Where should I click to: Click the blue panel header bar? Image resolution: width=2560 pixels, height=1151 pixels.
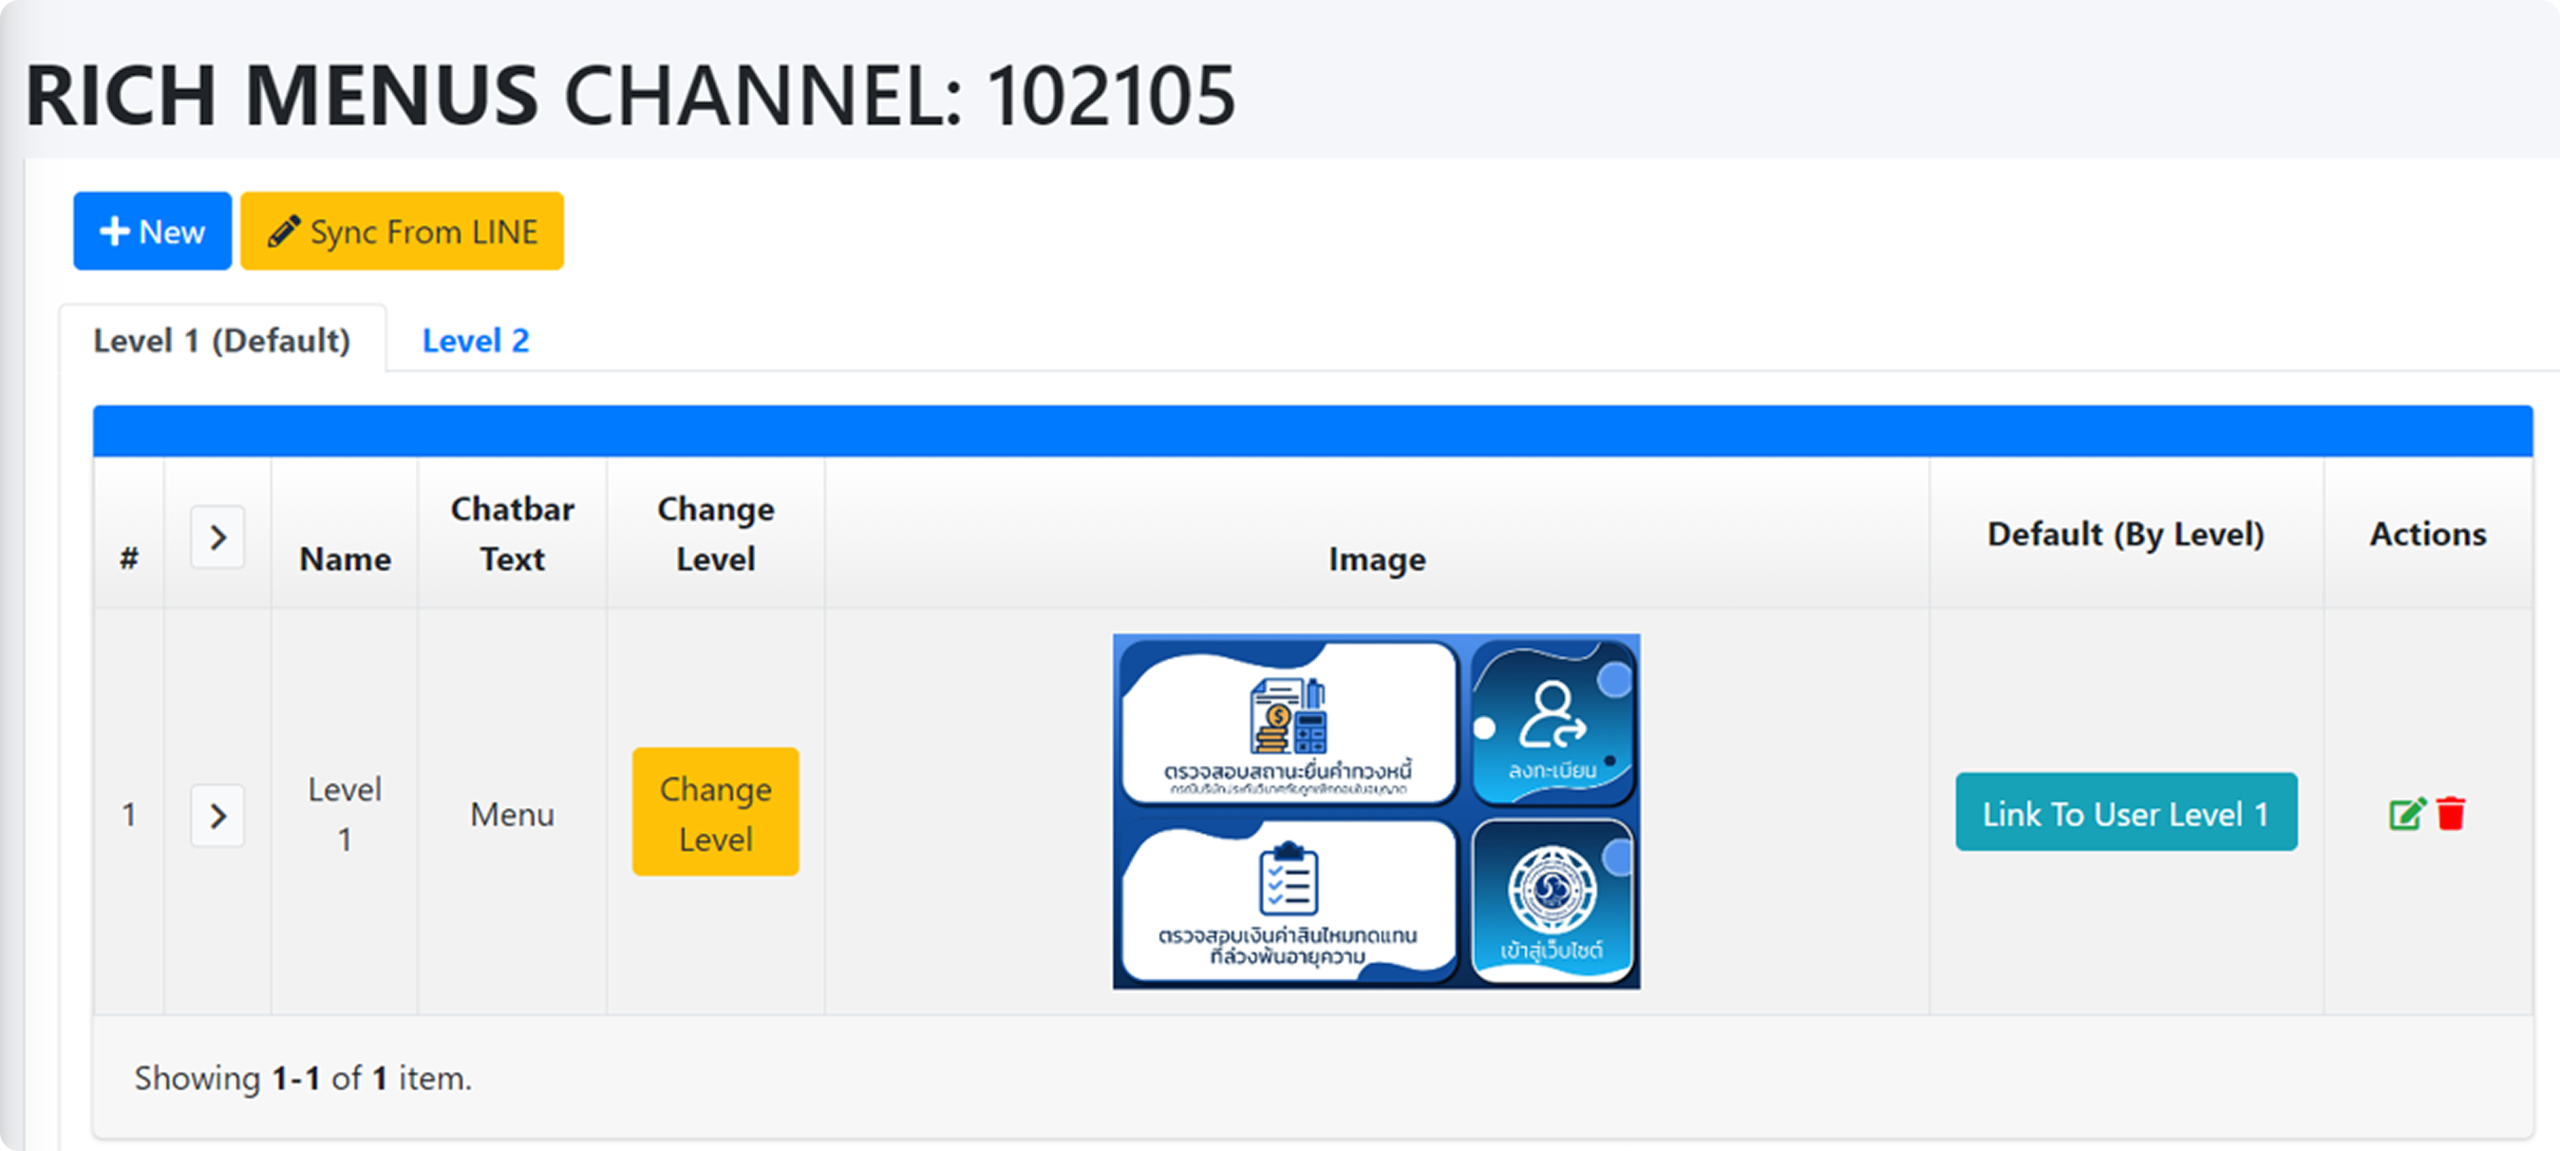point(1312,431)
